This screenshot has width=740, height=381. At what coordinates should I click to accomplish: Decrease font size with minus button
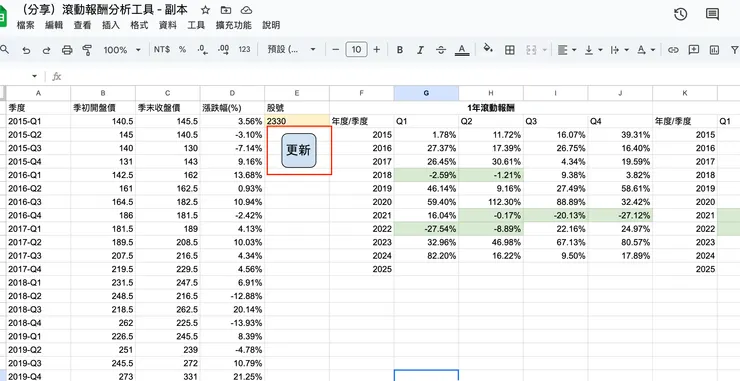pyautogui.click(x=336, y=50)
